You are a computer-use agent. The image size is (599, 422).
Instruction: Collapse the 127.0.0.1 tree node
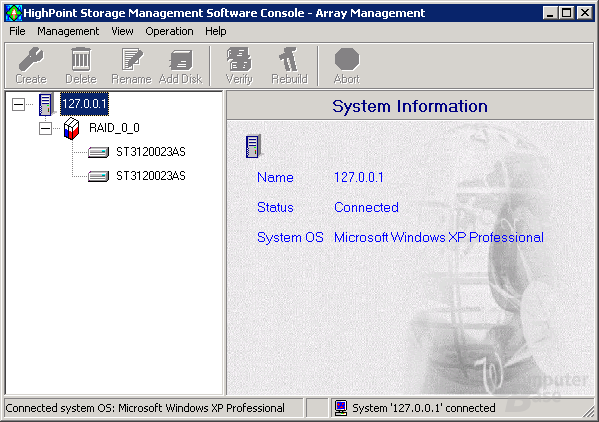18,104
